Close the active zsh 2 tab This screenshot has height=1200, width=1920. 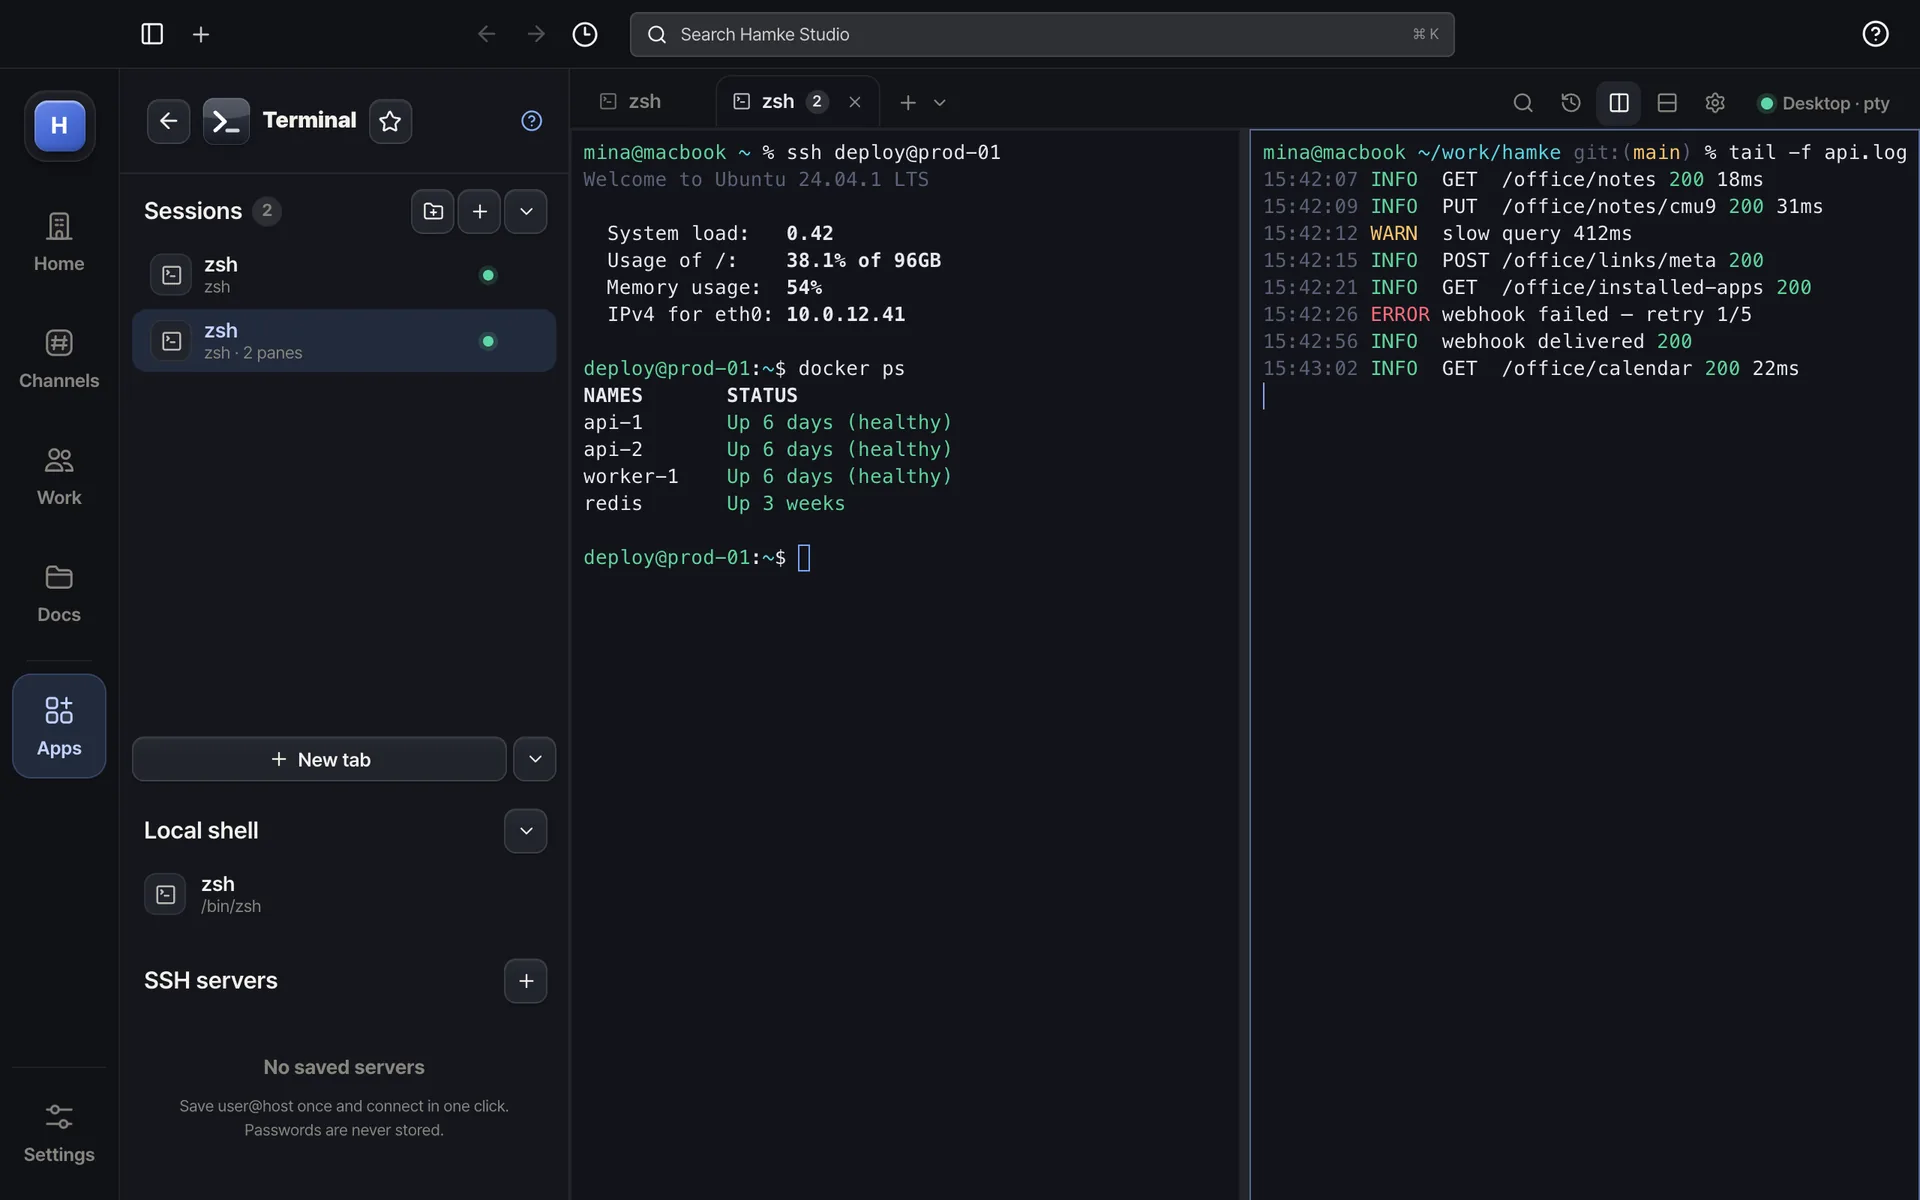point(855,102)
